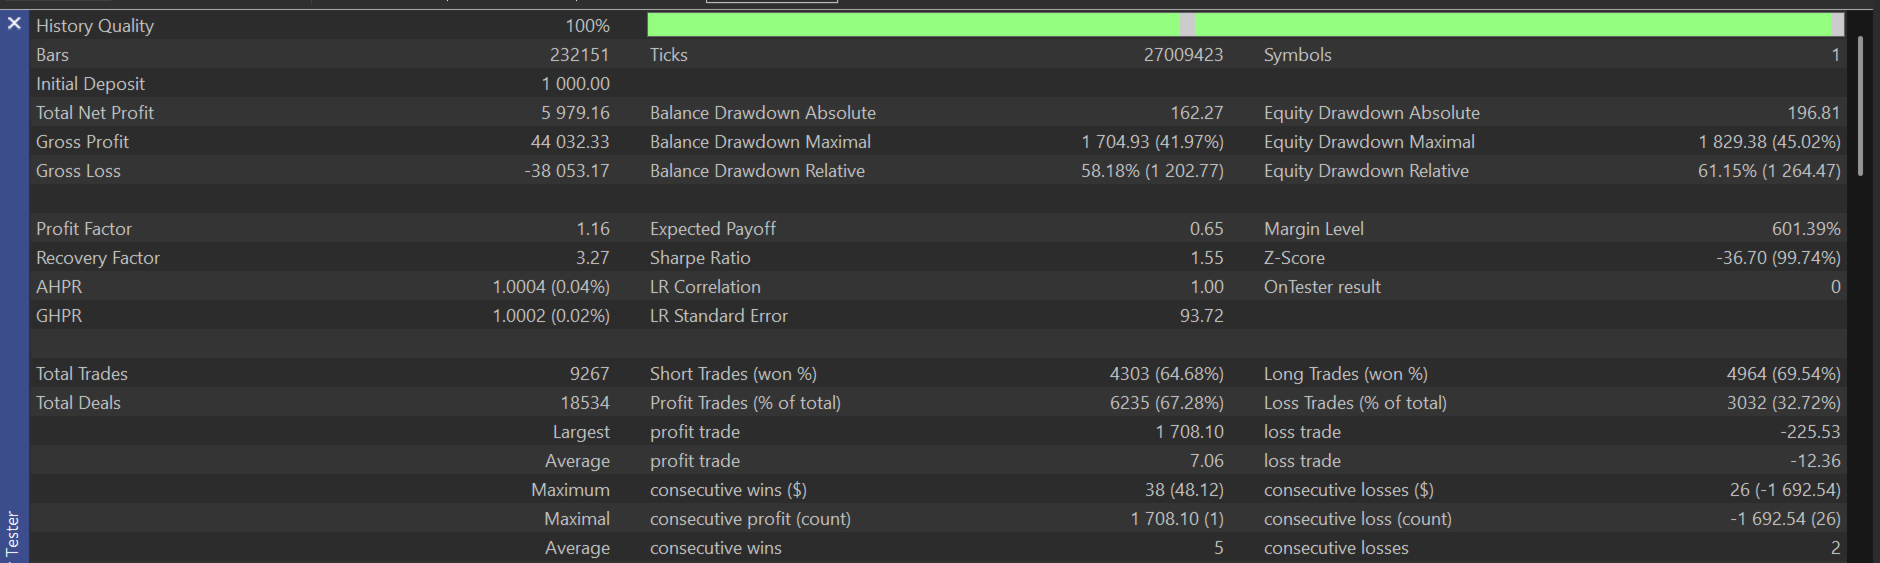This screenshot has width=1880, height=563.
Task: Select the Expected Payoff value 0.65
Action: [1207, 229]
